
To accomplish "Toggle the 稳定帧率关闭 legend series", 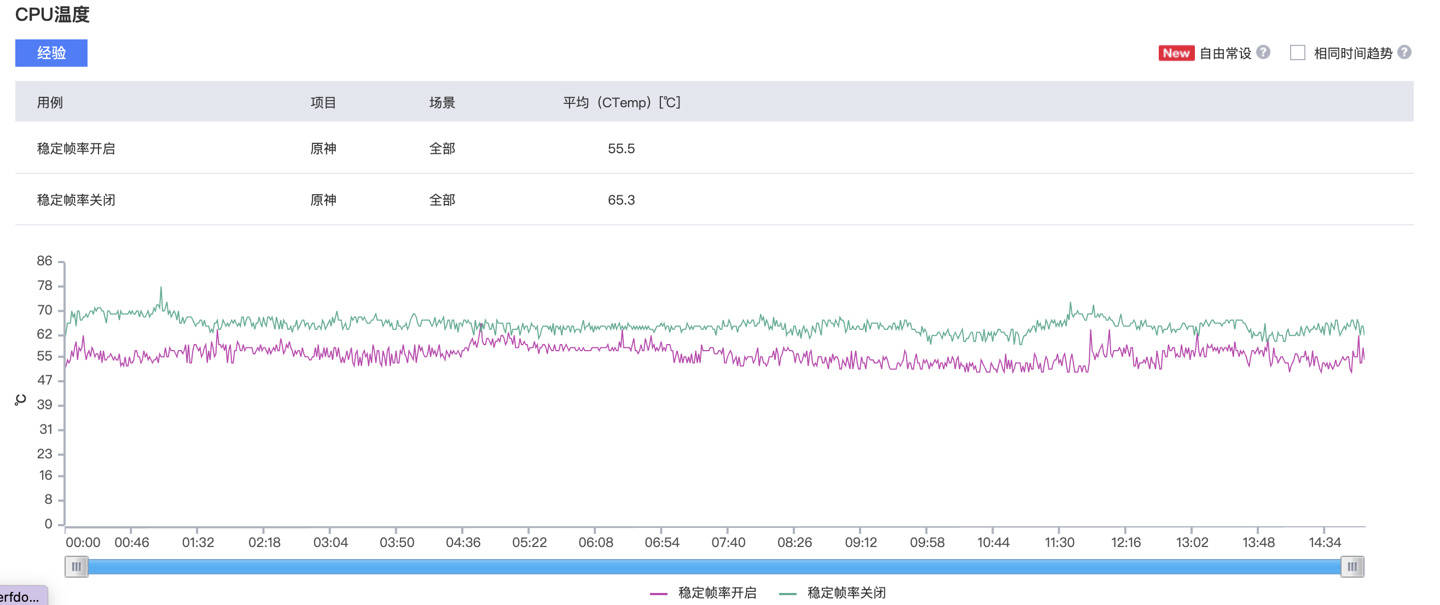I will coord(832,593).
